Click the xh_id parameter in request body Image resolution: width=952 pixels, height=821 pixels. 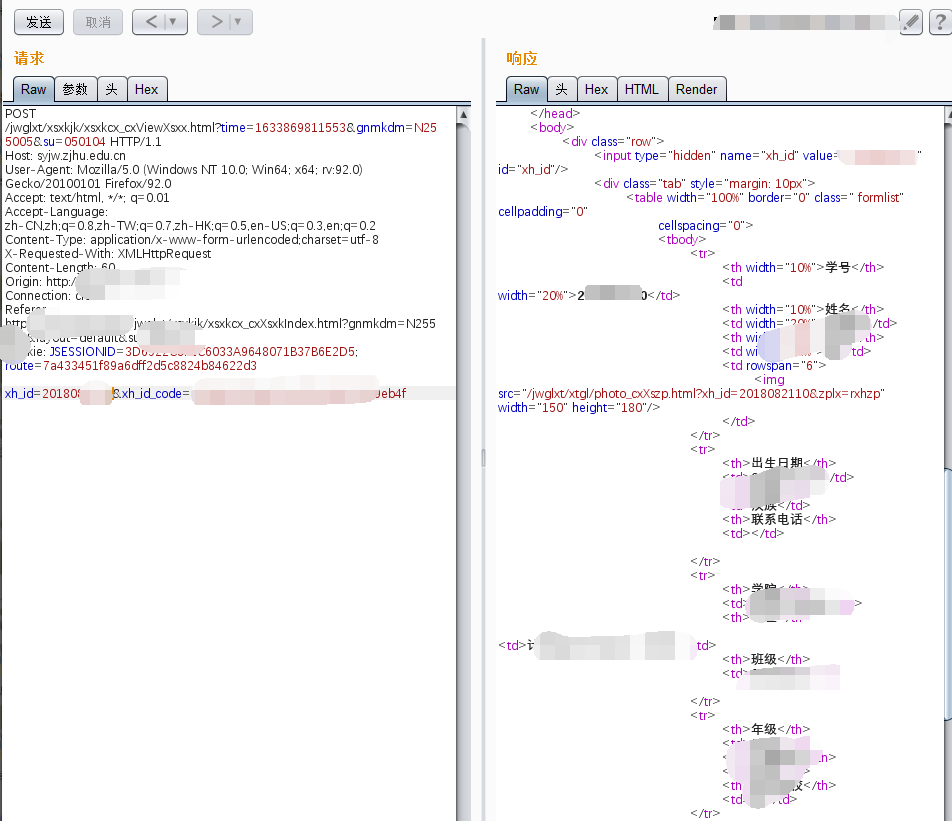pos(58,393)
